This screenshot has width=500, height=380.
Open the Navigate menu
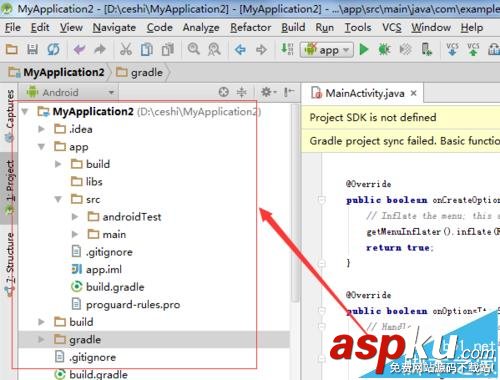tap(114, 28)
